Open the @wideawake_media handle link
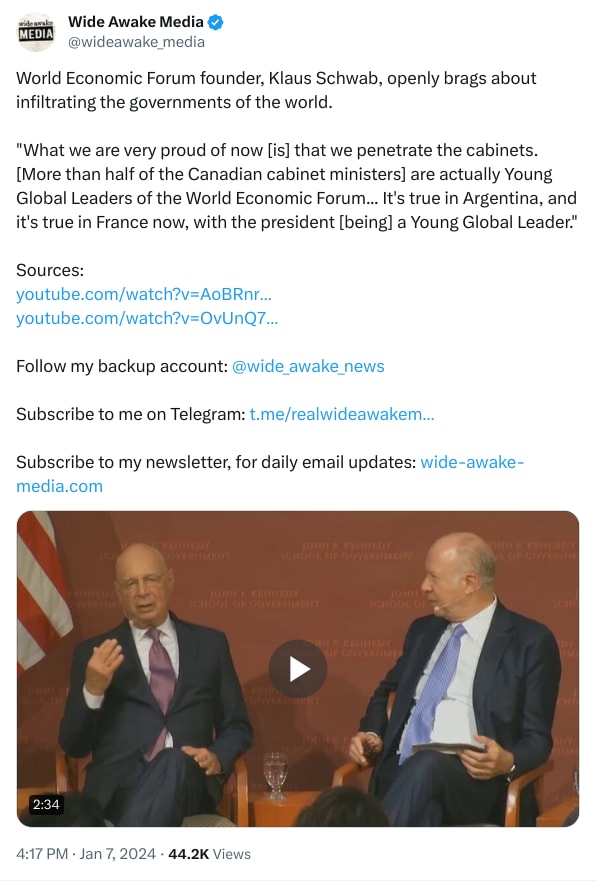The width and height of the screenshot is (611, 881). coord(136,42)
